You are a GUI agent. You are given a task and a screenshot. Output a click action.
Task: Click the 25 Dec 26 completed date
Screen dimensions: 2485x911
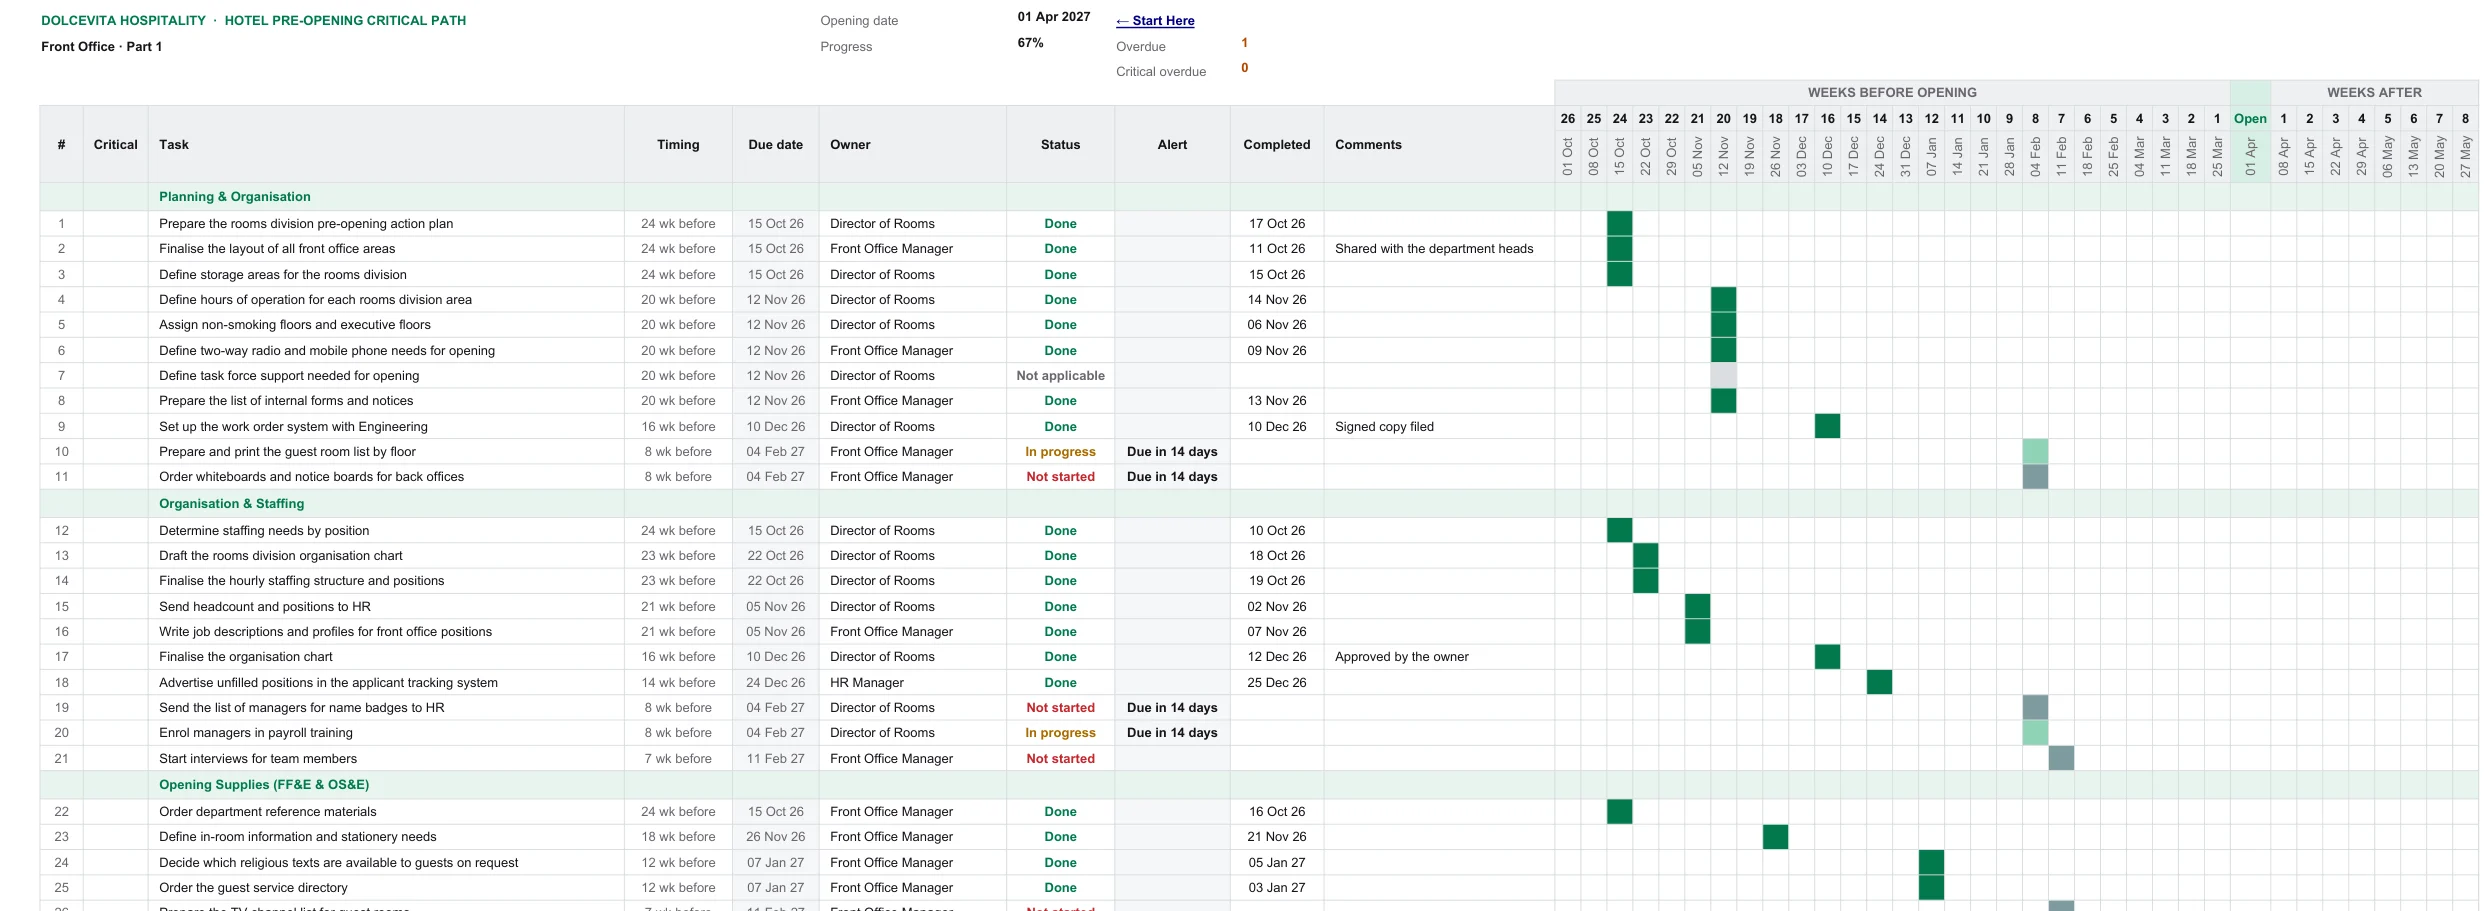coord(1277,683)
